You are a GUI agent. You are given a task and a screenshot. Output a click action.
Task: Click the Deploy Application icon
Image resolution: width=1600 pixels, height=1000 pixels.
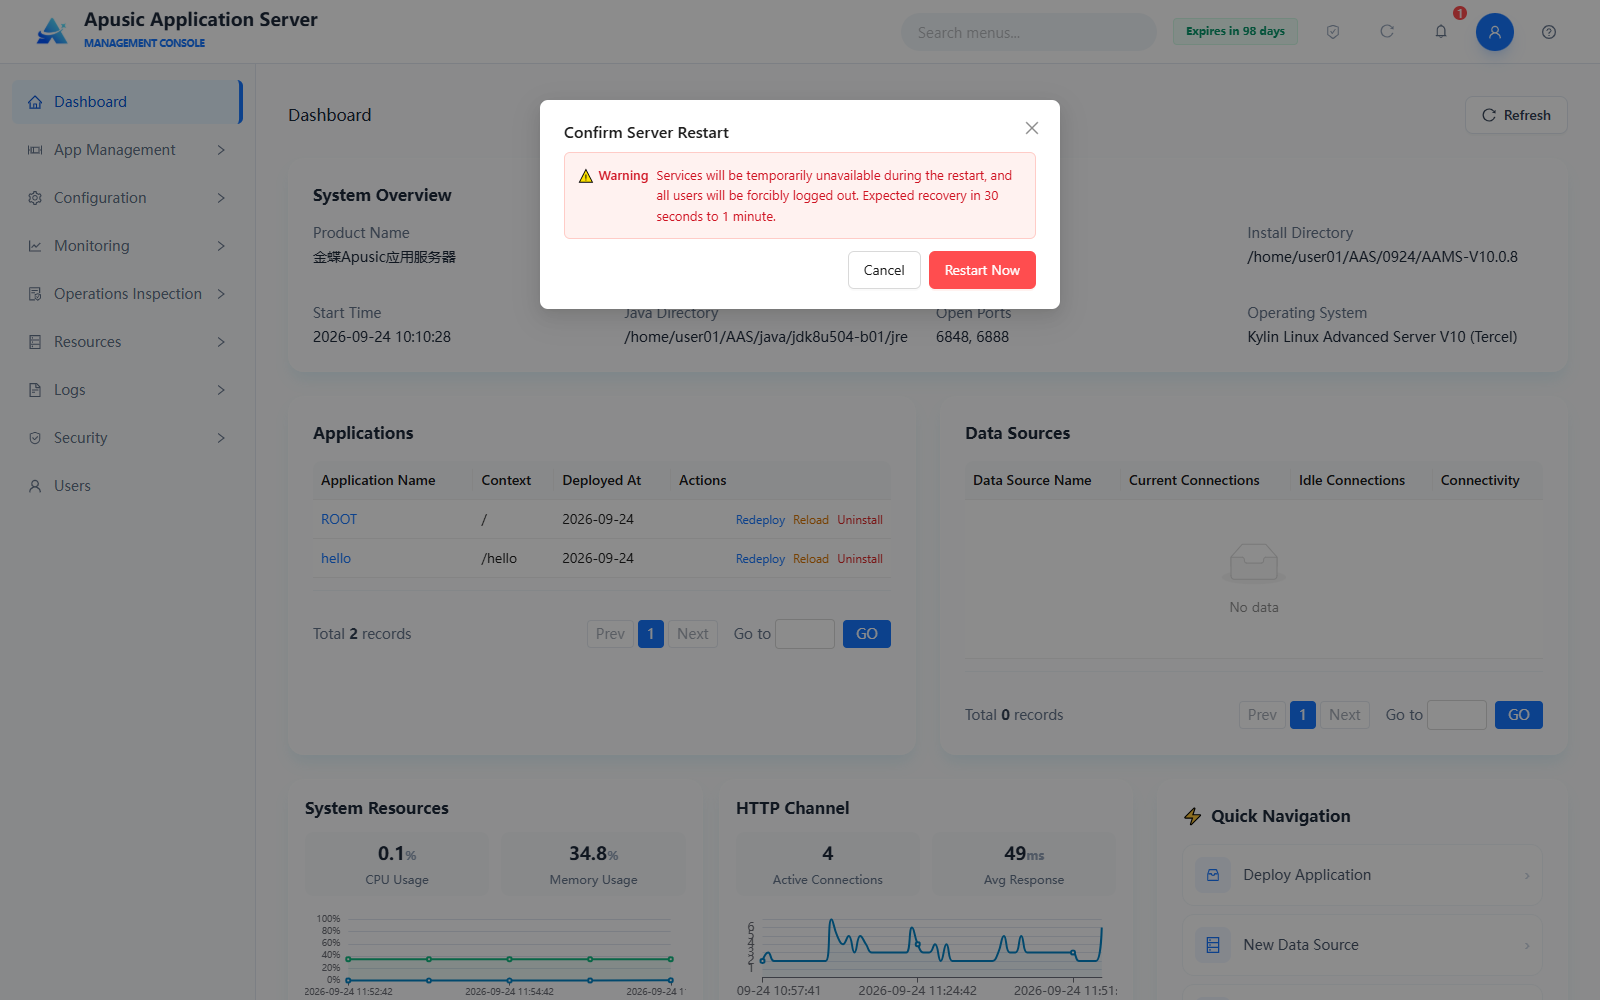pos(1213,875)
